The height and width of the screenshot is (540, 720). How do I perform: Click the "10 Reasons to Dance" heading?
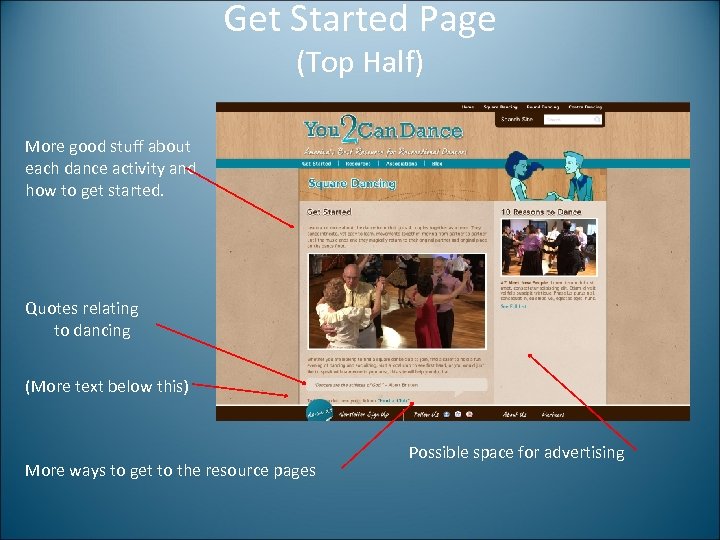point(541,212)
